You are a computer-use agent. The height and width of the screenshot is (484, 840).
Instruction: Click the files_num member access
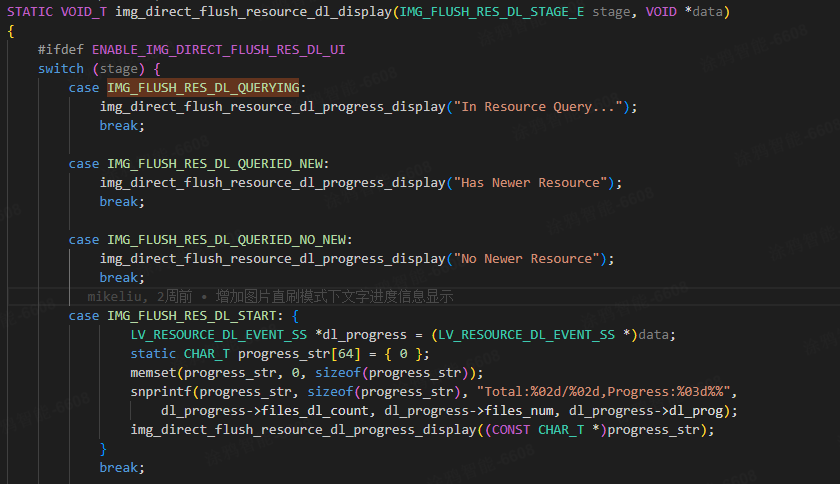click(523, 411)
